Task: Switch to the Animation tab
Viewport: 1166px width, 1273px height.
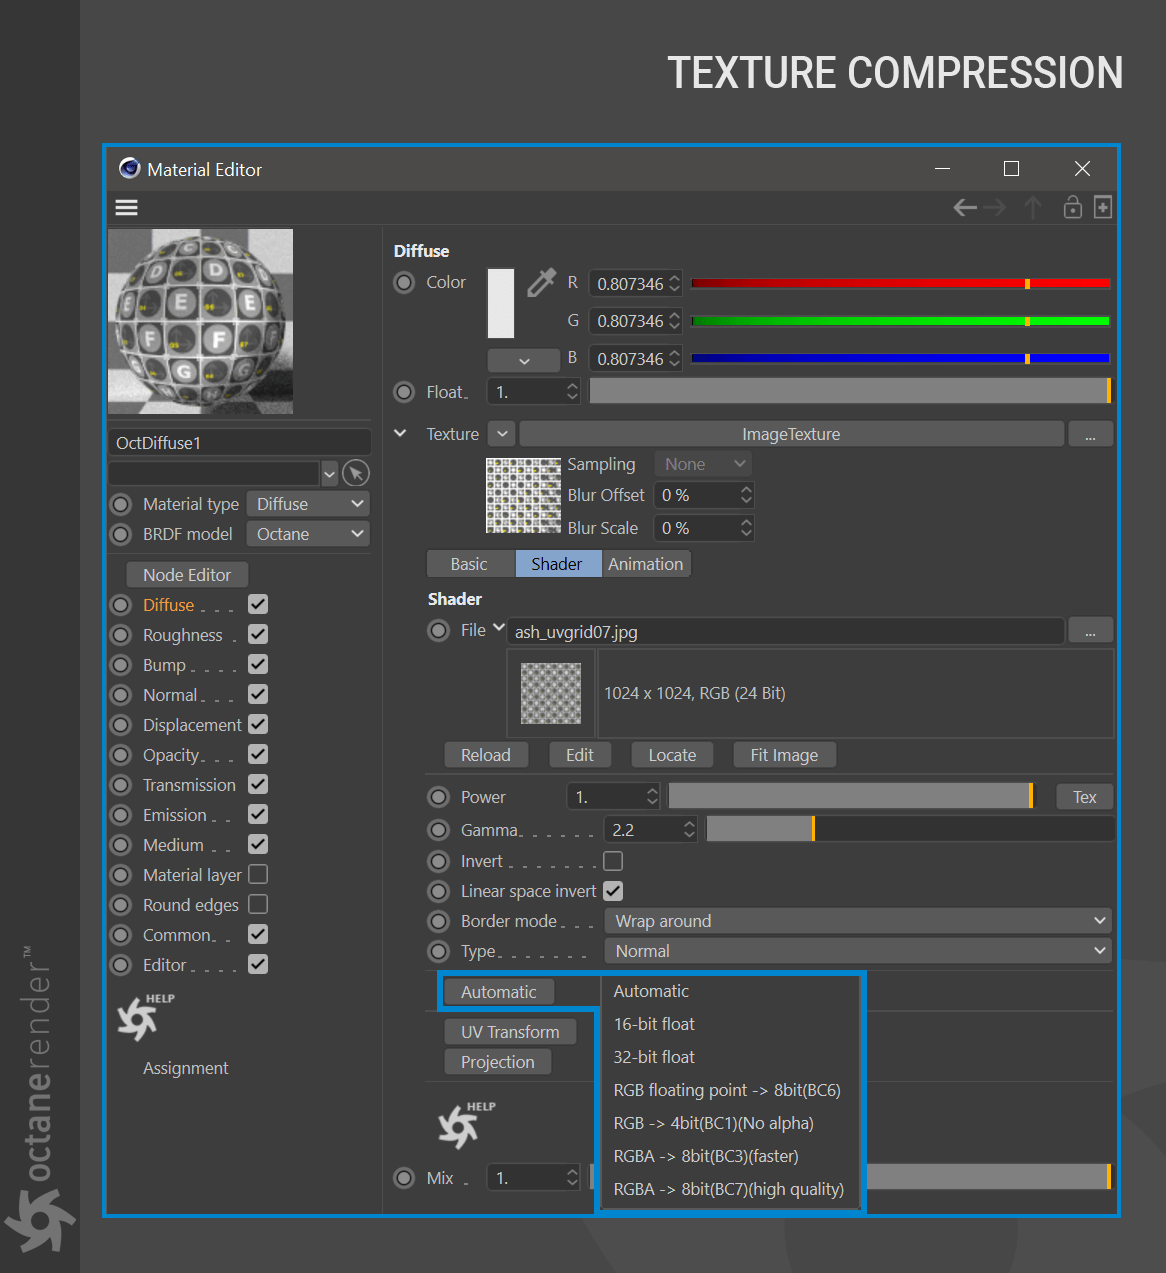Action: click(646, 564)
